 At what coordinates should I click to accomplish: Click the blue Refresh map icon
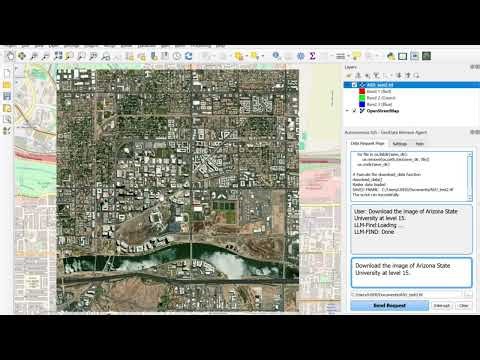(189, 56)
